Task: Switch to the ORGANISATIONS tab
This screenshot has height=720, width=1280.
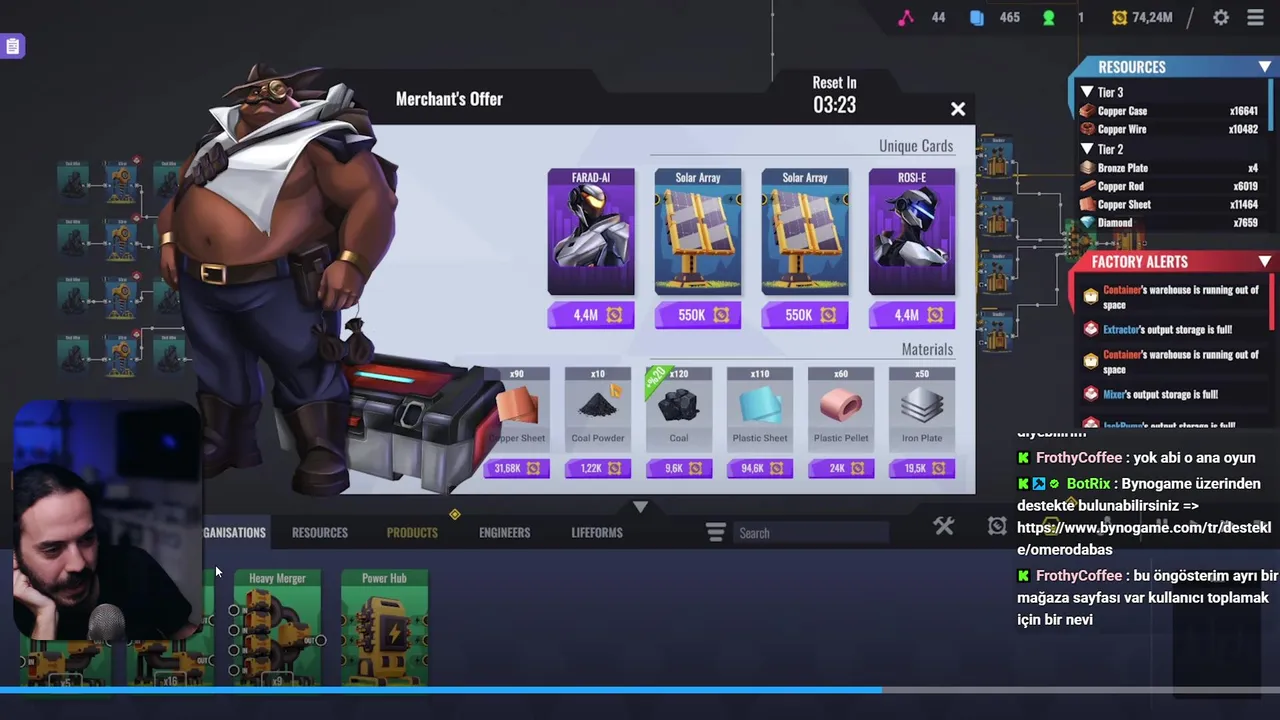Action: [x=234, y=532]
